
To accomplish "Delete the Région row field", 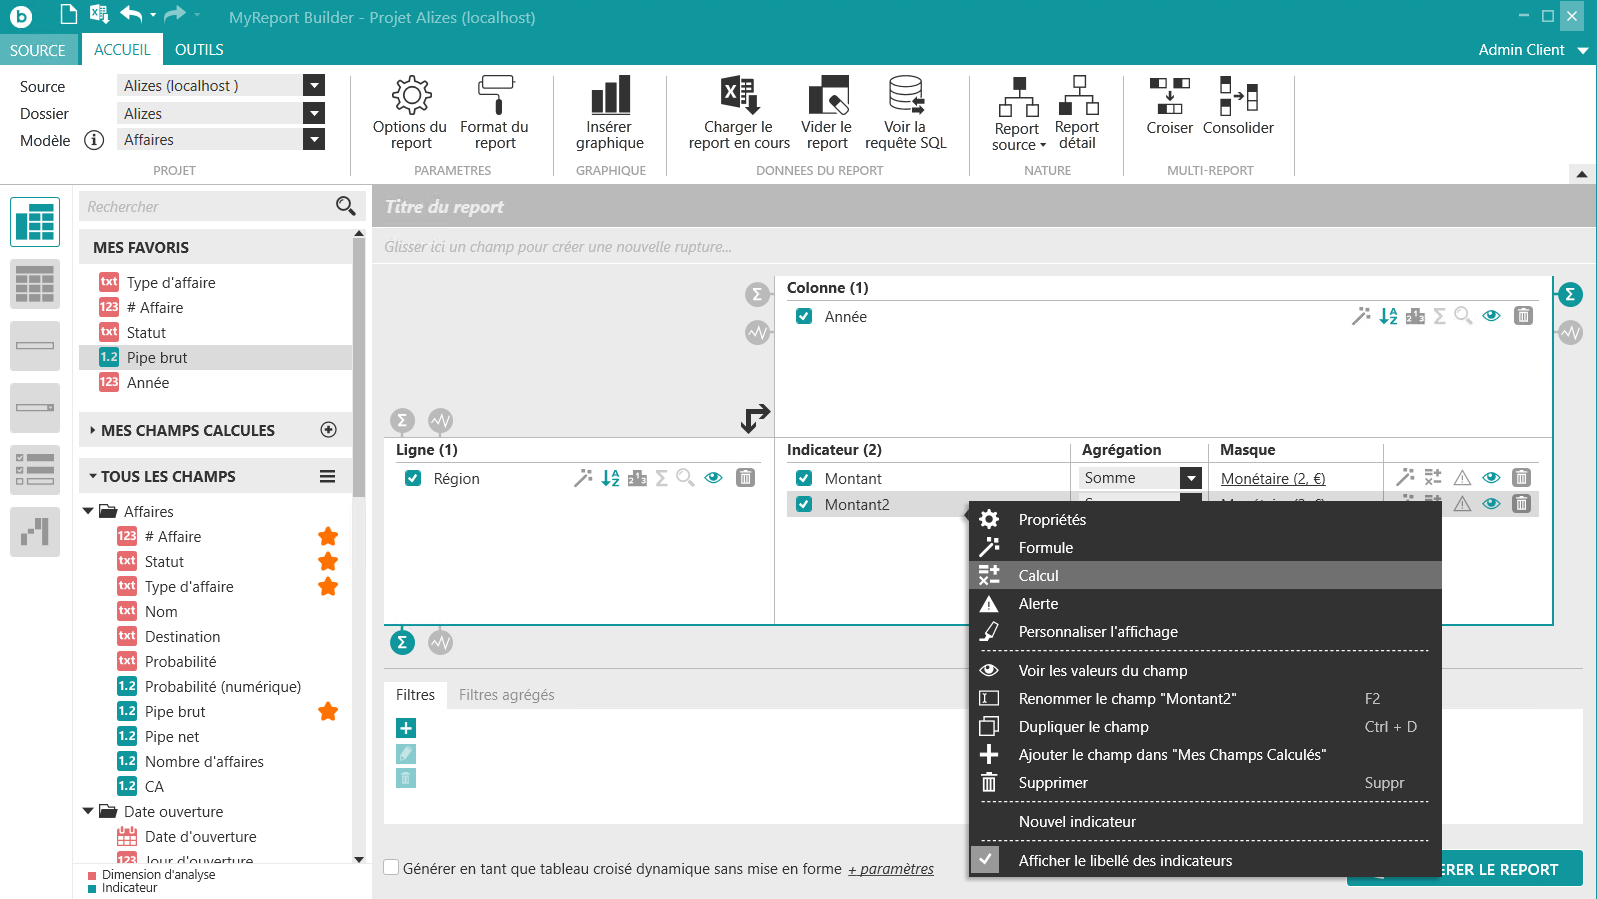I will coord(745,478).
